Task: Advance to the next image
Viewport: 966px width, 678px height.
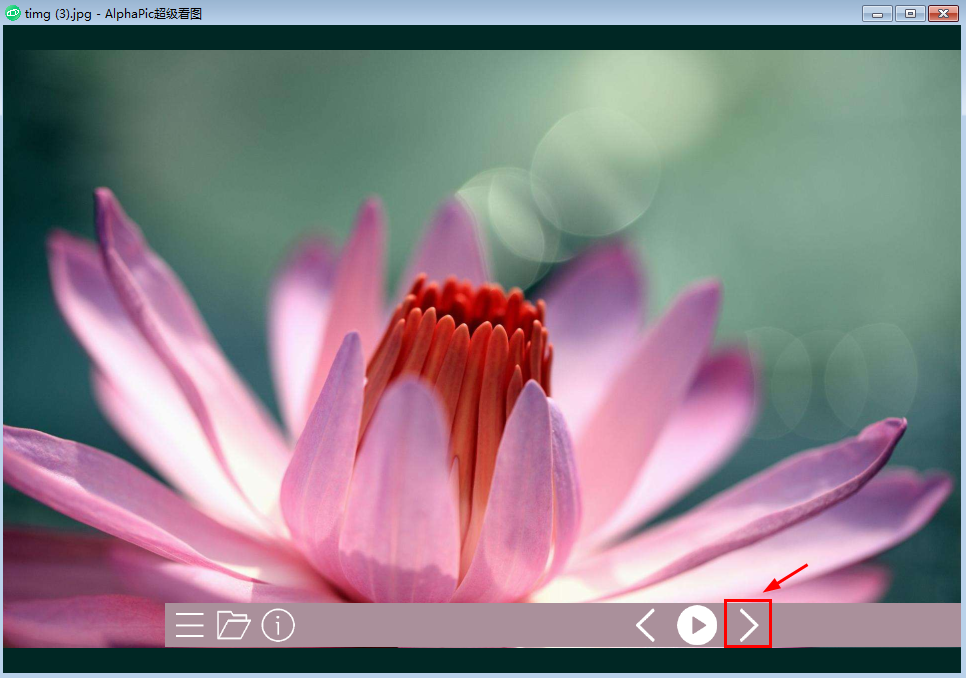Action: [x=748, y=626]
